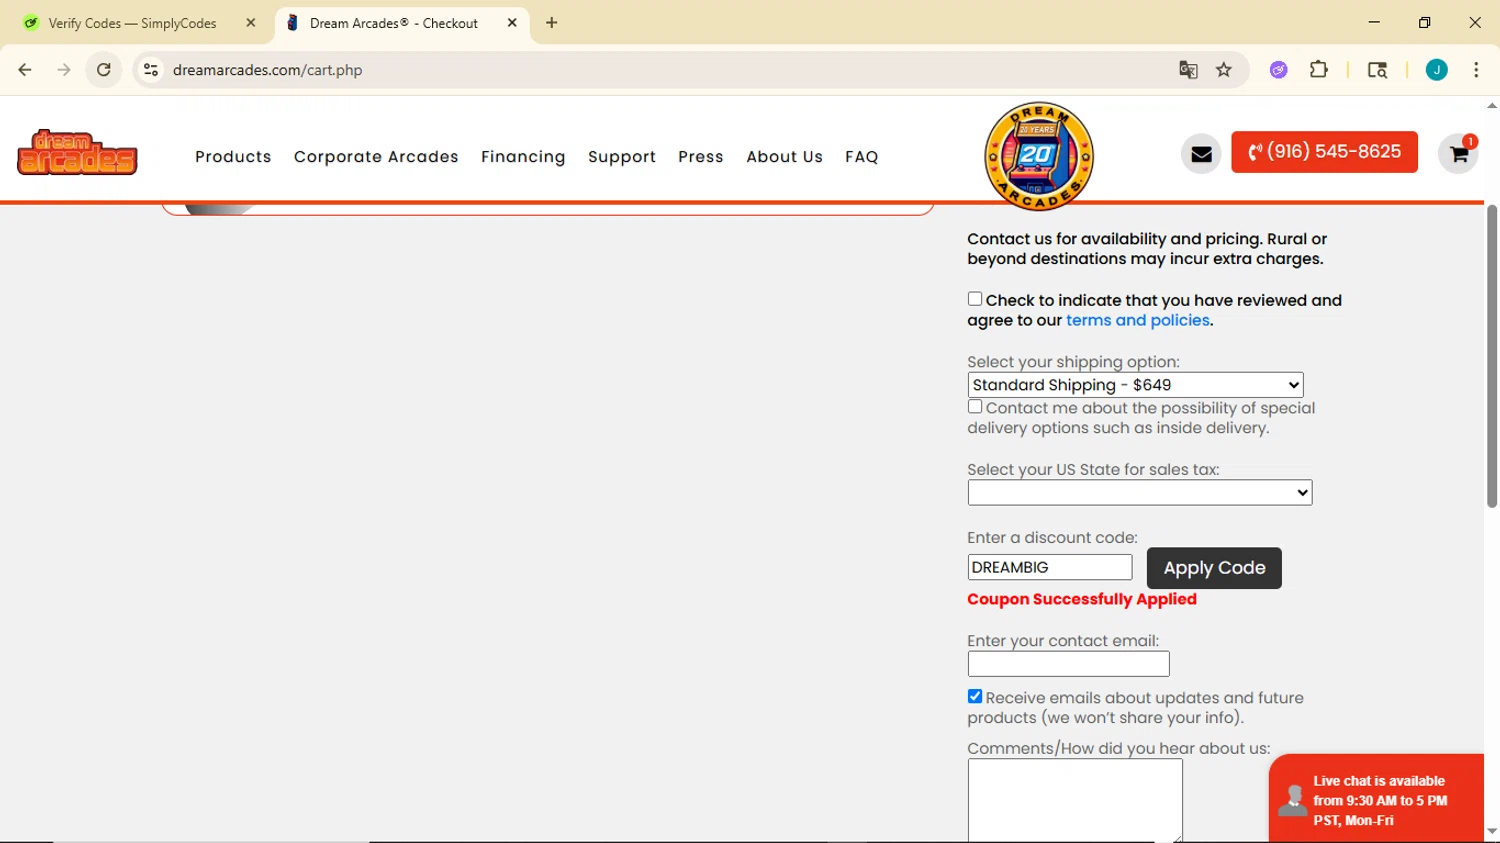This screenshot has width=1500, height=843.
Task: Open the Press page
Action: [701, 157]
